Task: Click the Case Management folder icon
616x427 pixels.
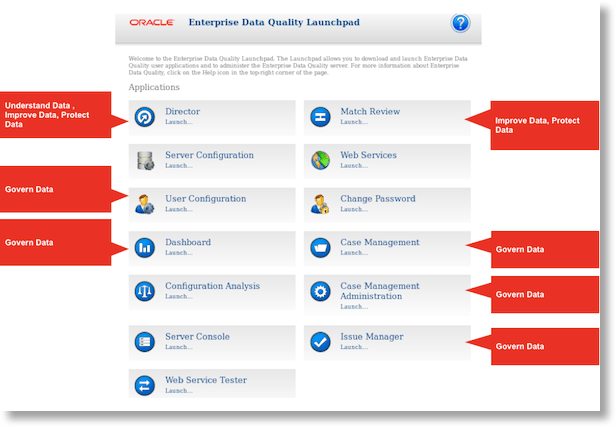Action: 320,247
